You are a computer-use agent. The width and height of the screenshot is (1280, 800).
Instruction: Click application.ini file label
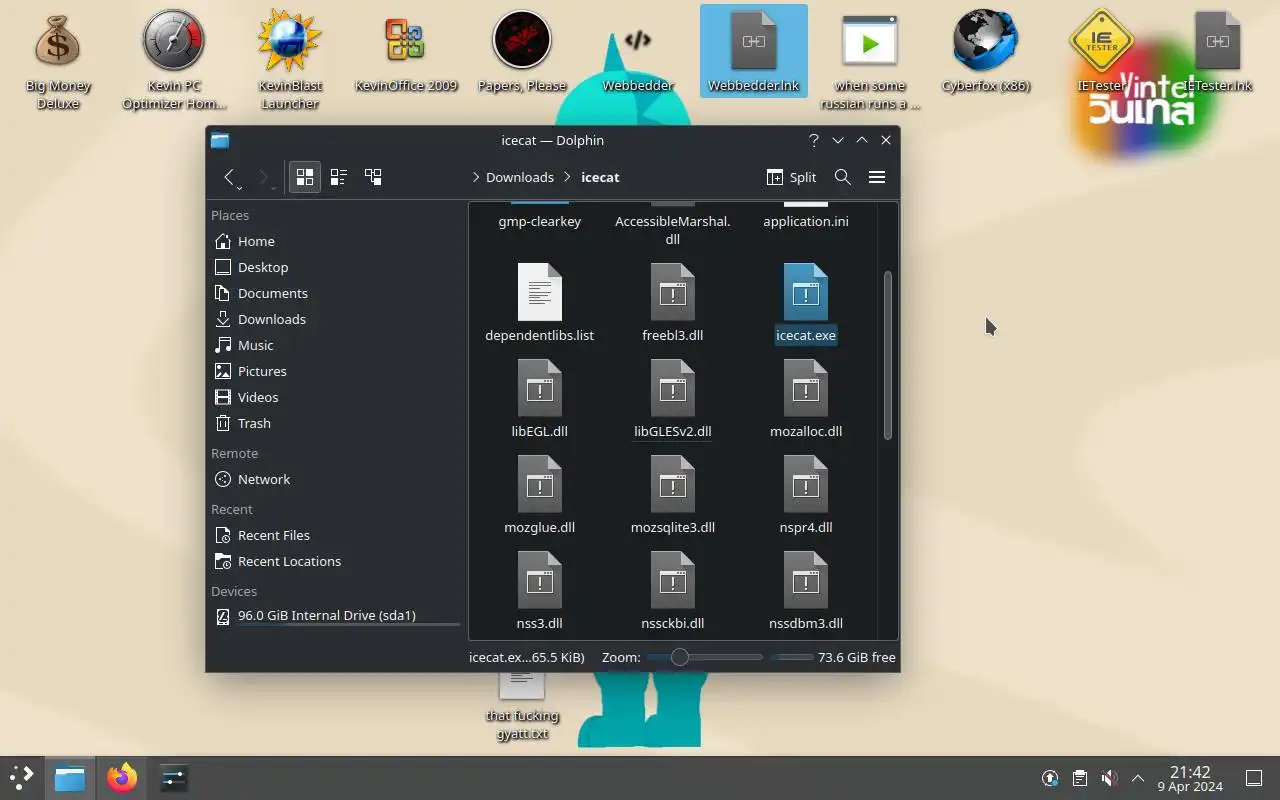tap(806, 221)
